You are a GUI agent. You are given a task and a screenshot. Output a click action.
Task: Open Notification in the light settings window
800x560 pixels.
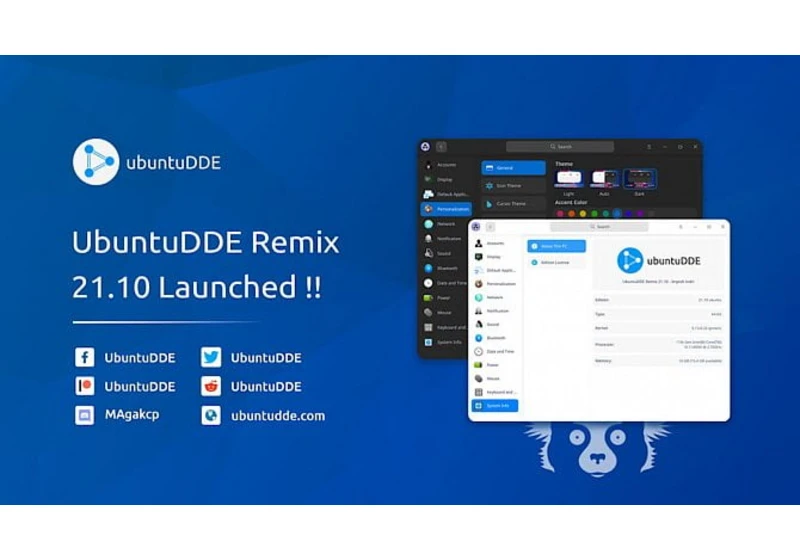coord(495,311)
